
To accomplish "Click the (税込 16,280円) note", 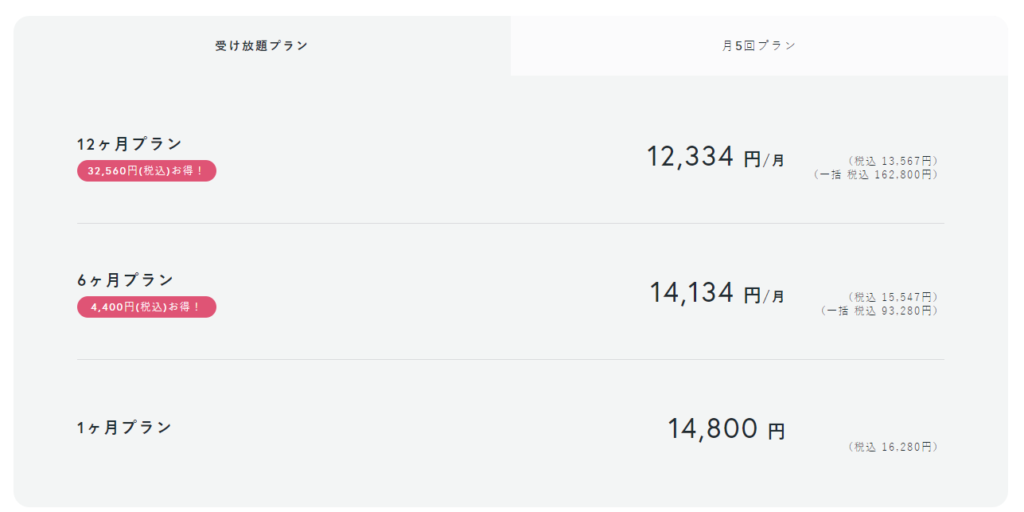I will (x=892, y=447).
